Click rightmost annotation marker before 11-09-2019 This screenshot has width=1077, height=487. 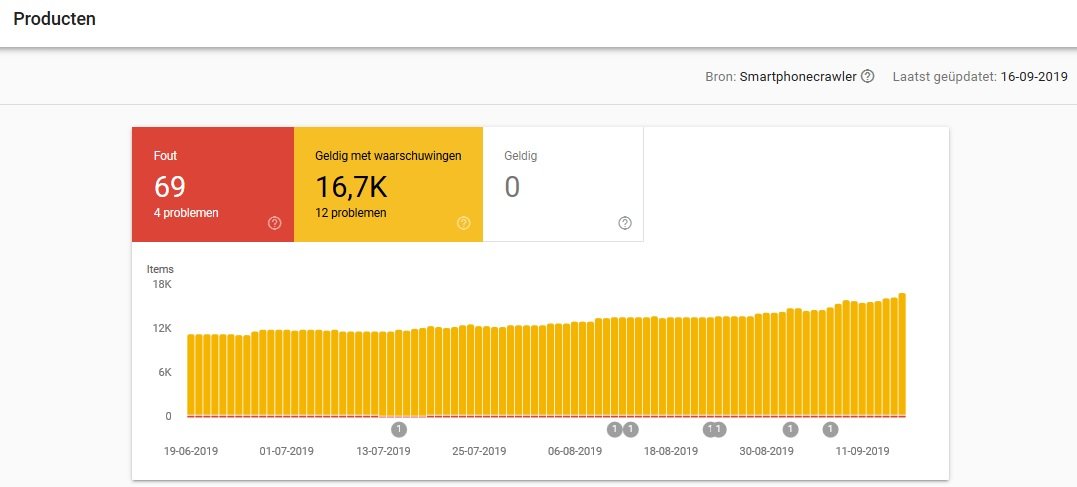point(830,429)
